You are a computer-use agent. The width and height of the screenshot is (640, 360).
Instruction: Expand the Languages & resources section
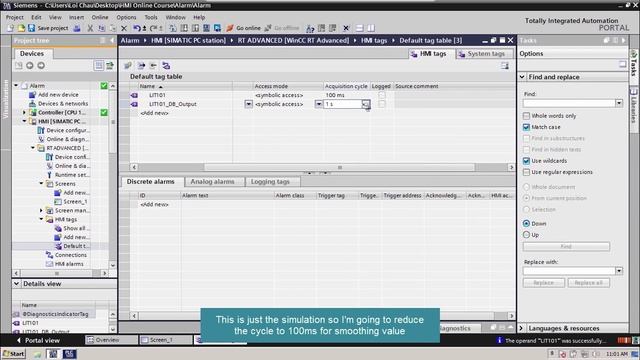(522, 328)
